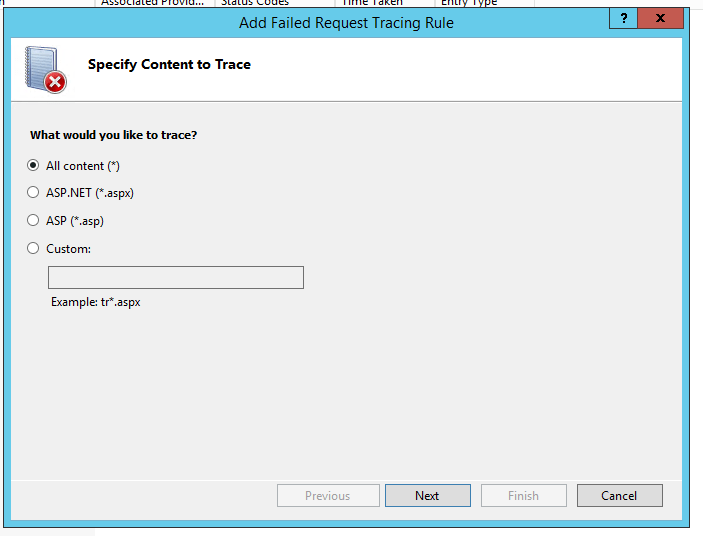Image resolution: width=703 pixels, height=536 pixels.
Task: Click the disabled Finish button
Action: coord(523,495)
